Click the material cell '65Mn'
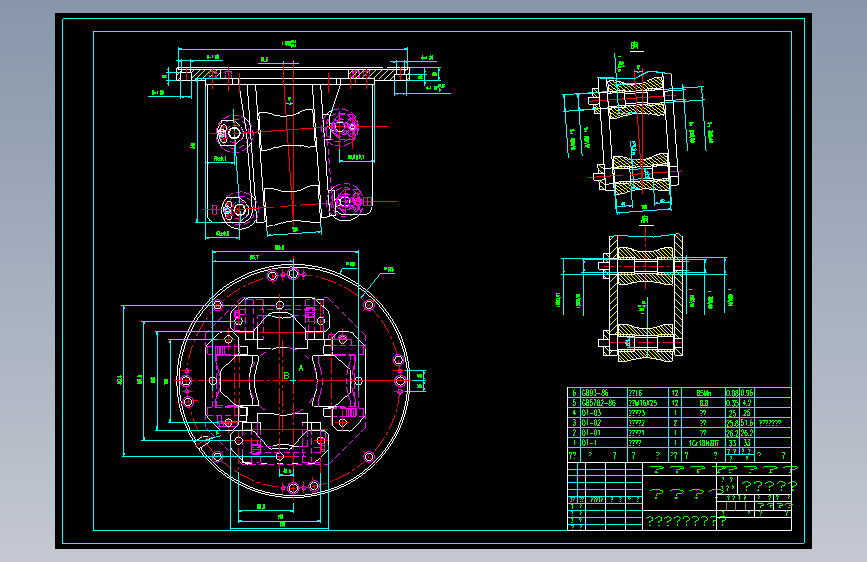This screenshot has width=867, height=562. (703, 393)
